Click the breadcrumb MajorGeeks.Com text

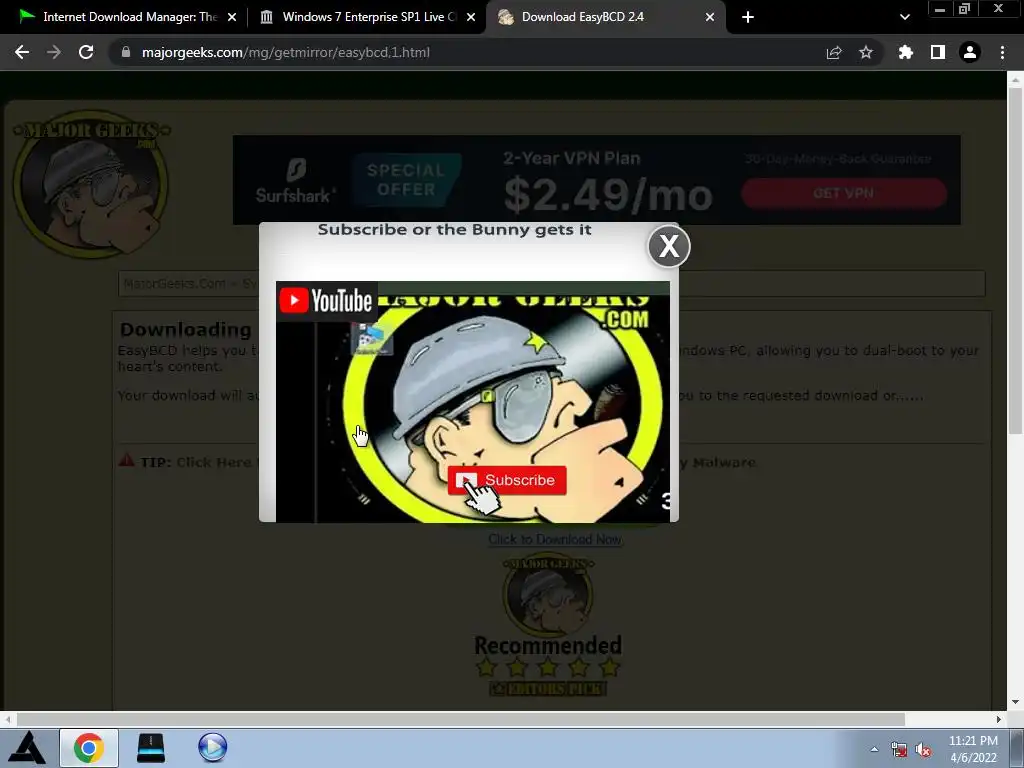[174, 283]
